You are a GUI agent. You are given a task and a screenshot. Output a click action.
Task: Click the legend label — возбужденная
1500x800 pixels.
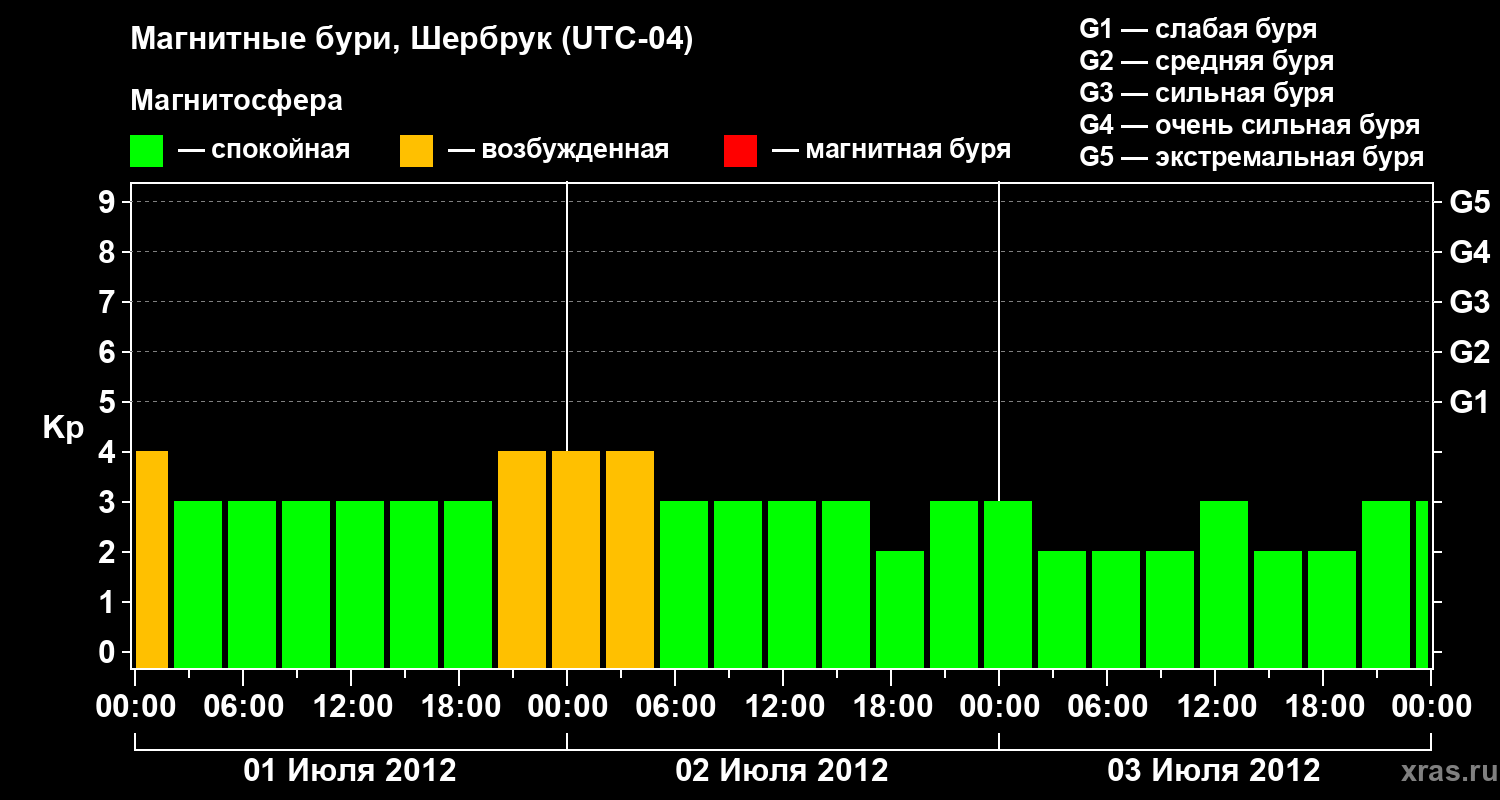pyautogui.click(x=559, y=151)
